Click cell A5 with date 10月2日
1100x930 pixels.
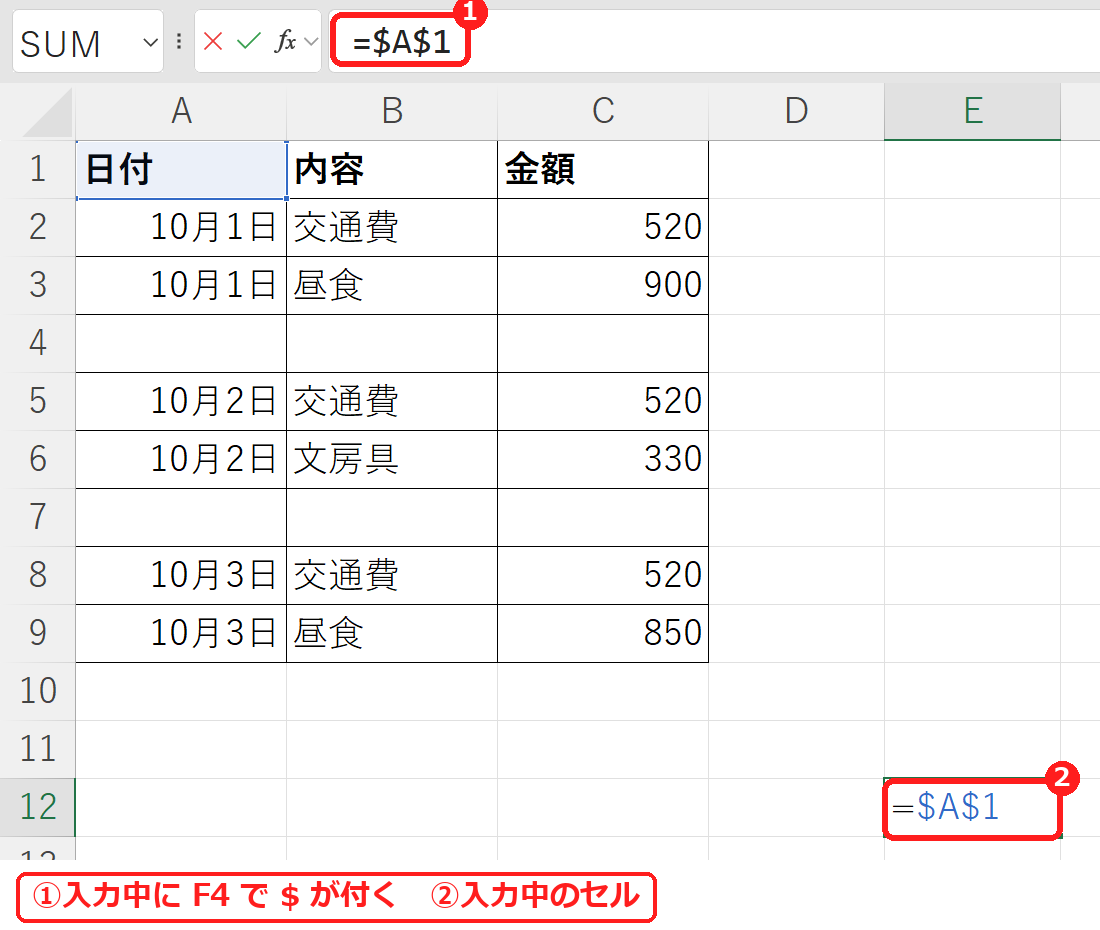tap(181, 401)
